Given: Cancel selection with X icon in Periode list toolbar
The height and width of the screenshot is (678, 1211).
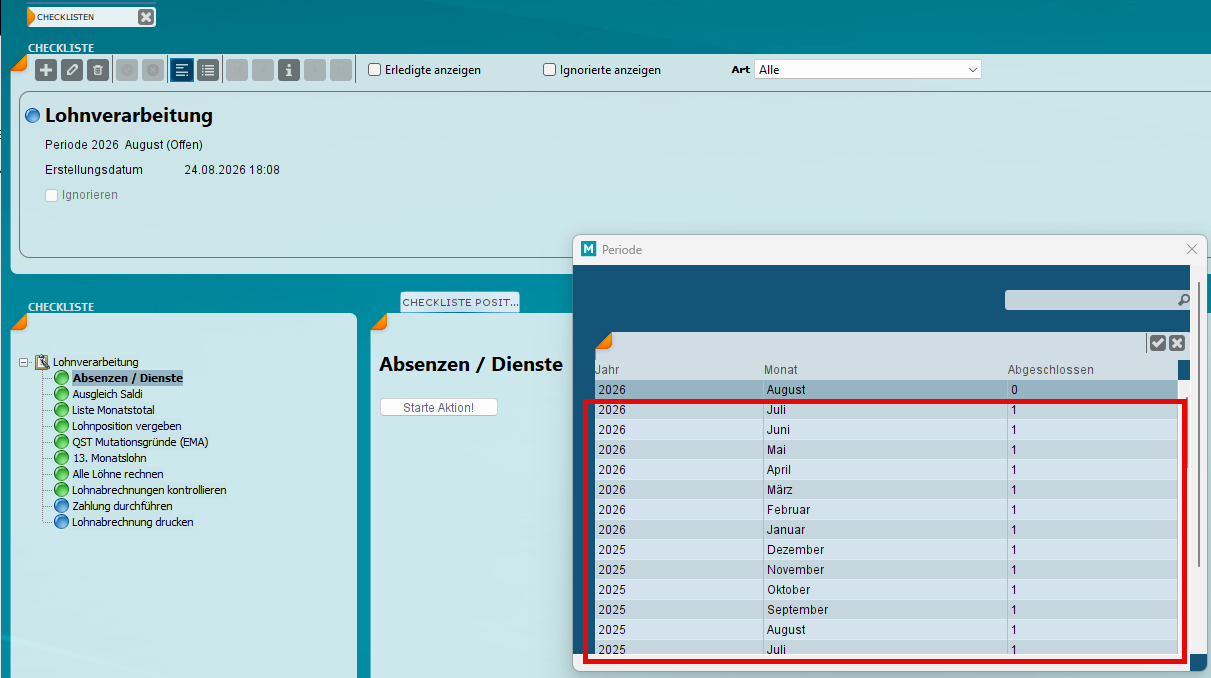Looking at the screenshot, I should pyautogui.click(x=1177, y=343).
